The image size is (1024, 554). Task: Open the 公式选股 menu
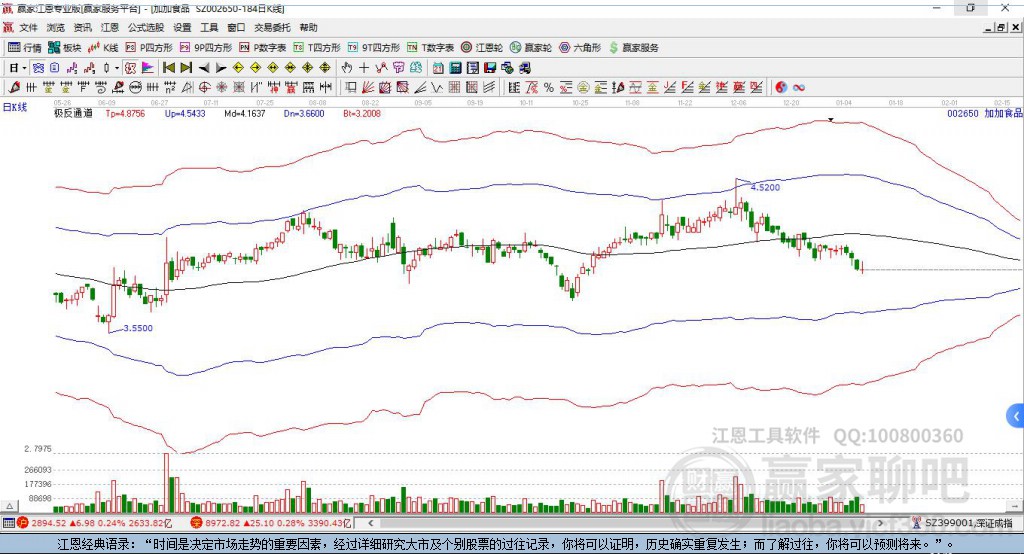pyautogui.click(x=146, y=27)
